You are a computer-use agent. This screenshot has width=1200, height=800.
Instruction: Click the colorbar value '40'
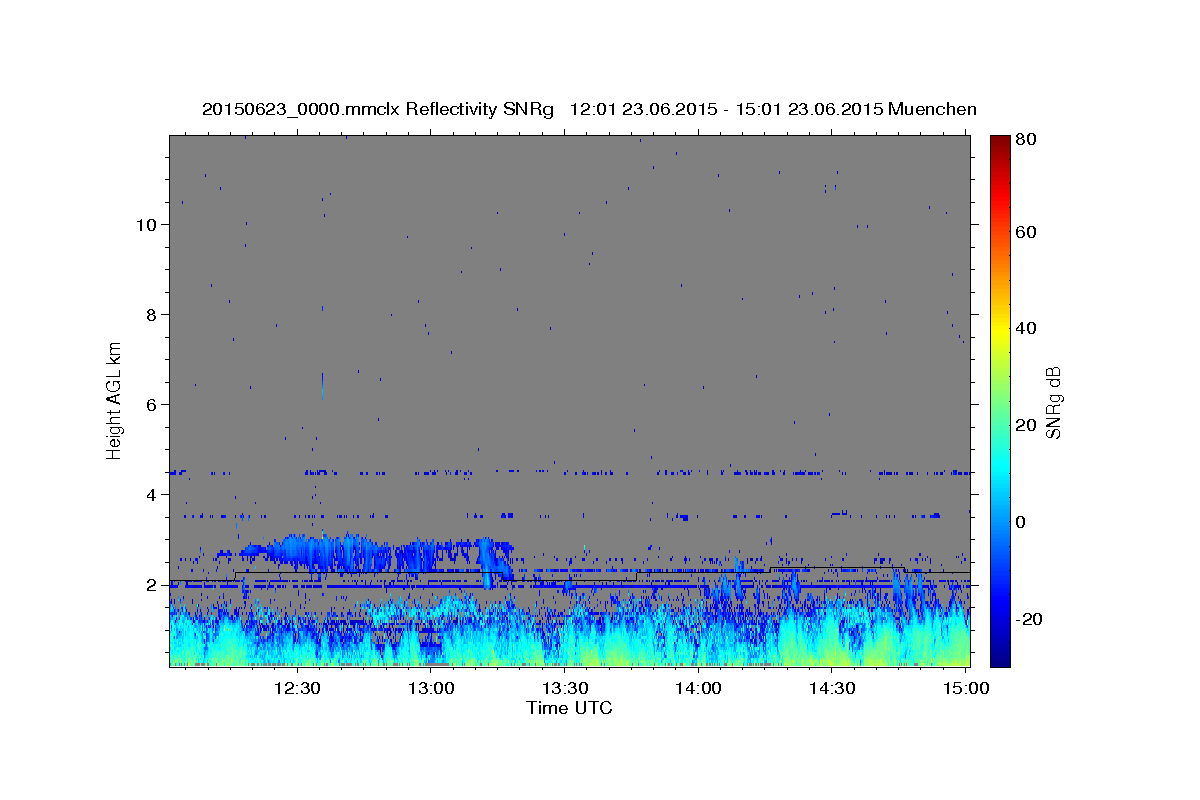(1028, 328)
